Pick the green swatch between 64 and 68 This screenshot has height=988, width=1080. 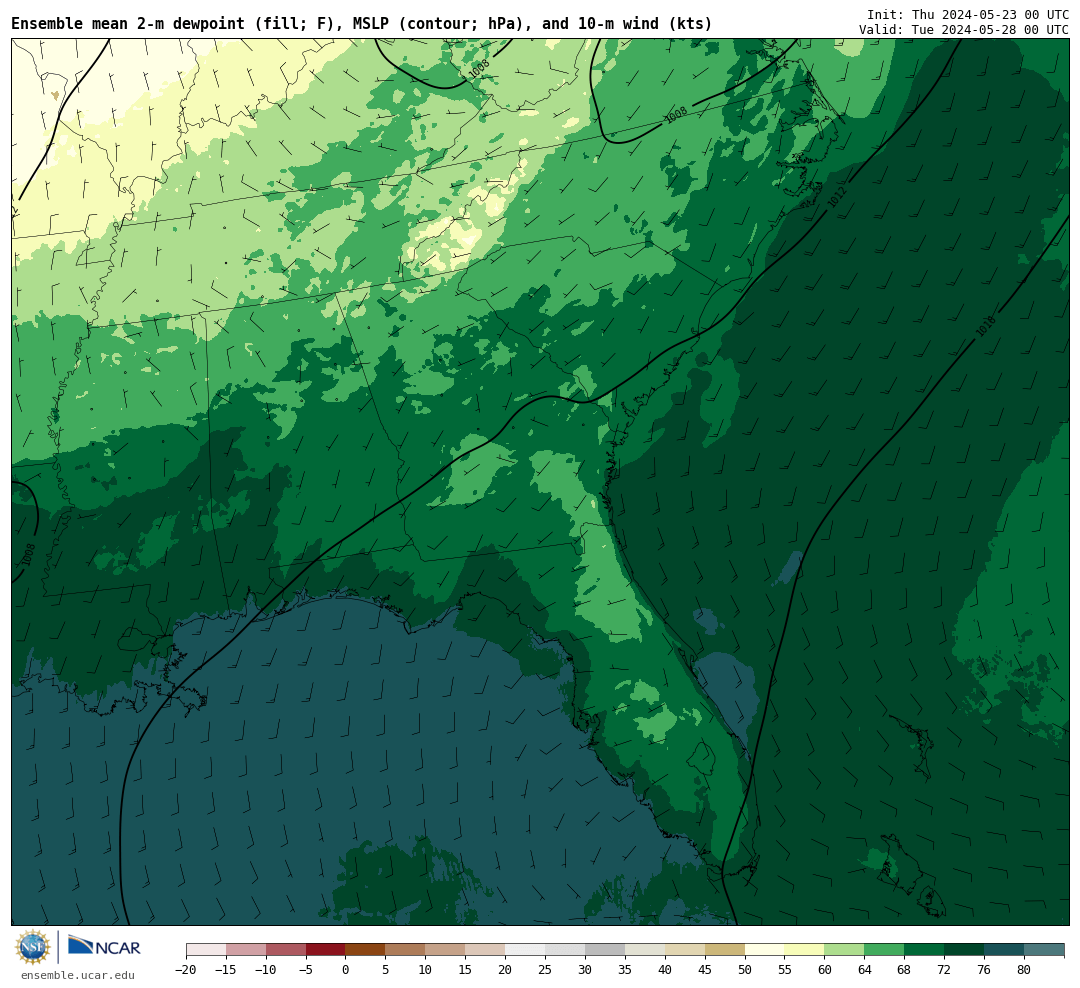884,950
